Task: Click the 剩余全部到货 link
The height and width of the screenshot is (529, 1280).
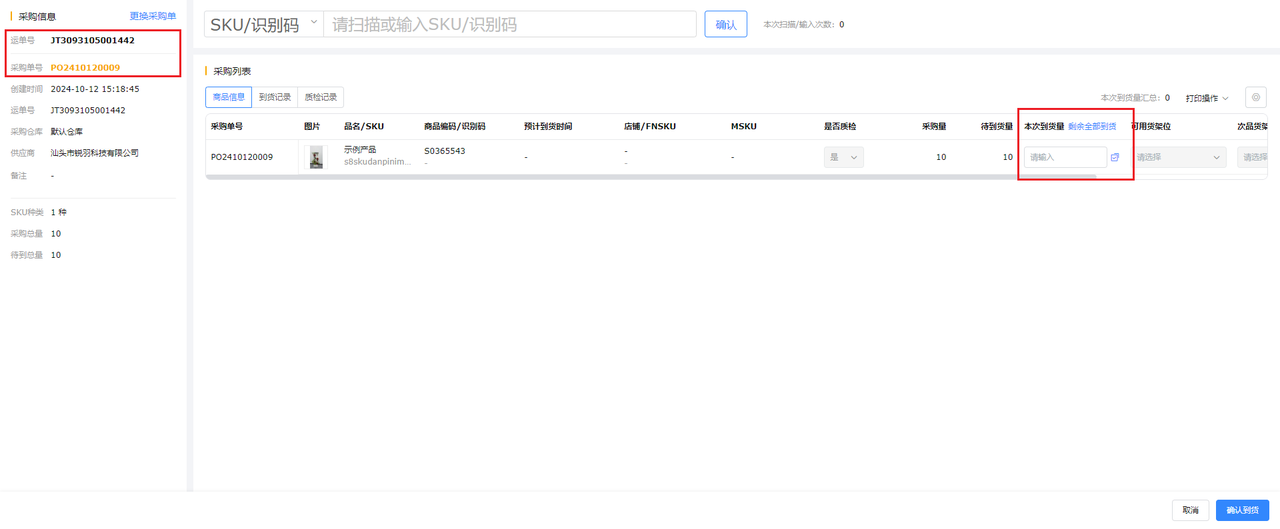Action: [x=1092, y=127]
